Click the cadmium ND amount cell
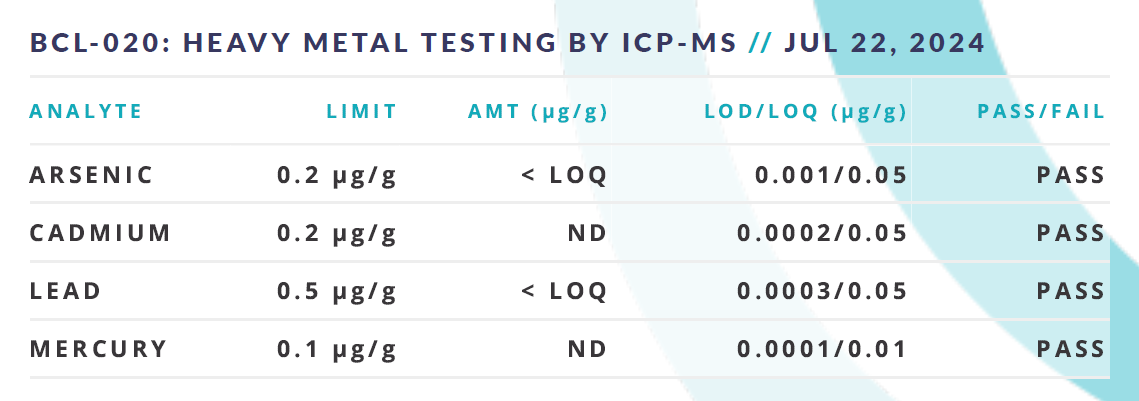This screenshot has width=1139, height=401. [587, 233]
